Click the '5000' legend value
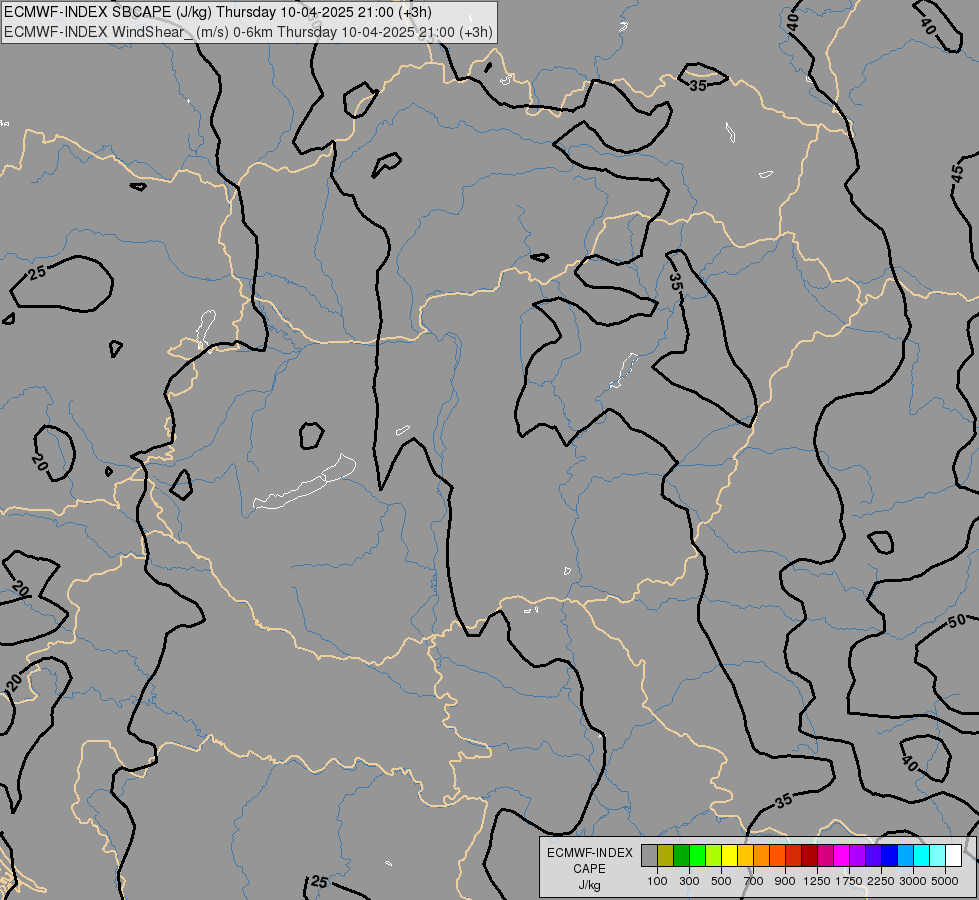This screenshot has width=979, height=900. pos(945,881)
